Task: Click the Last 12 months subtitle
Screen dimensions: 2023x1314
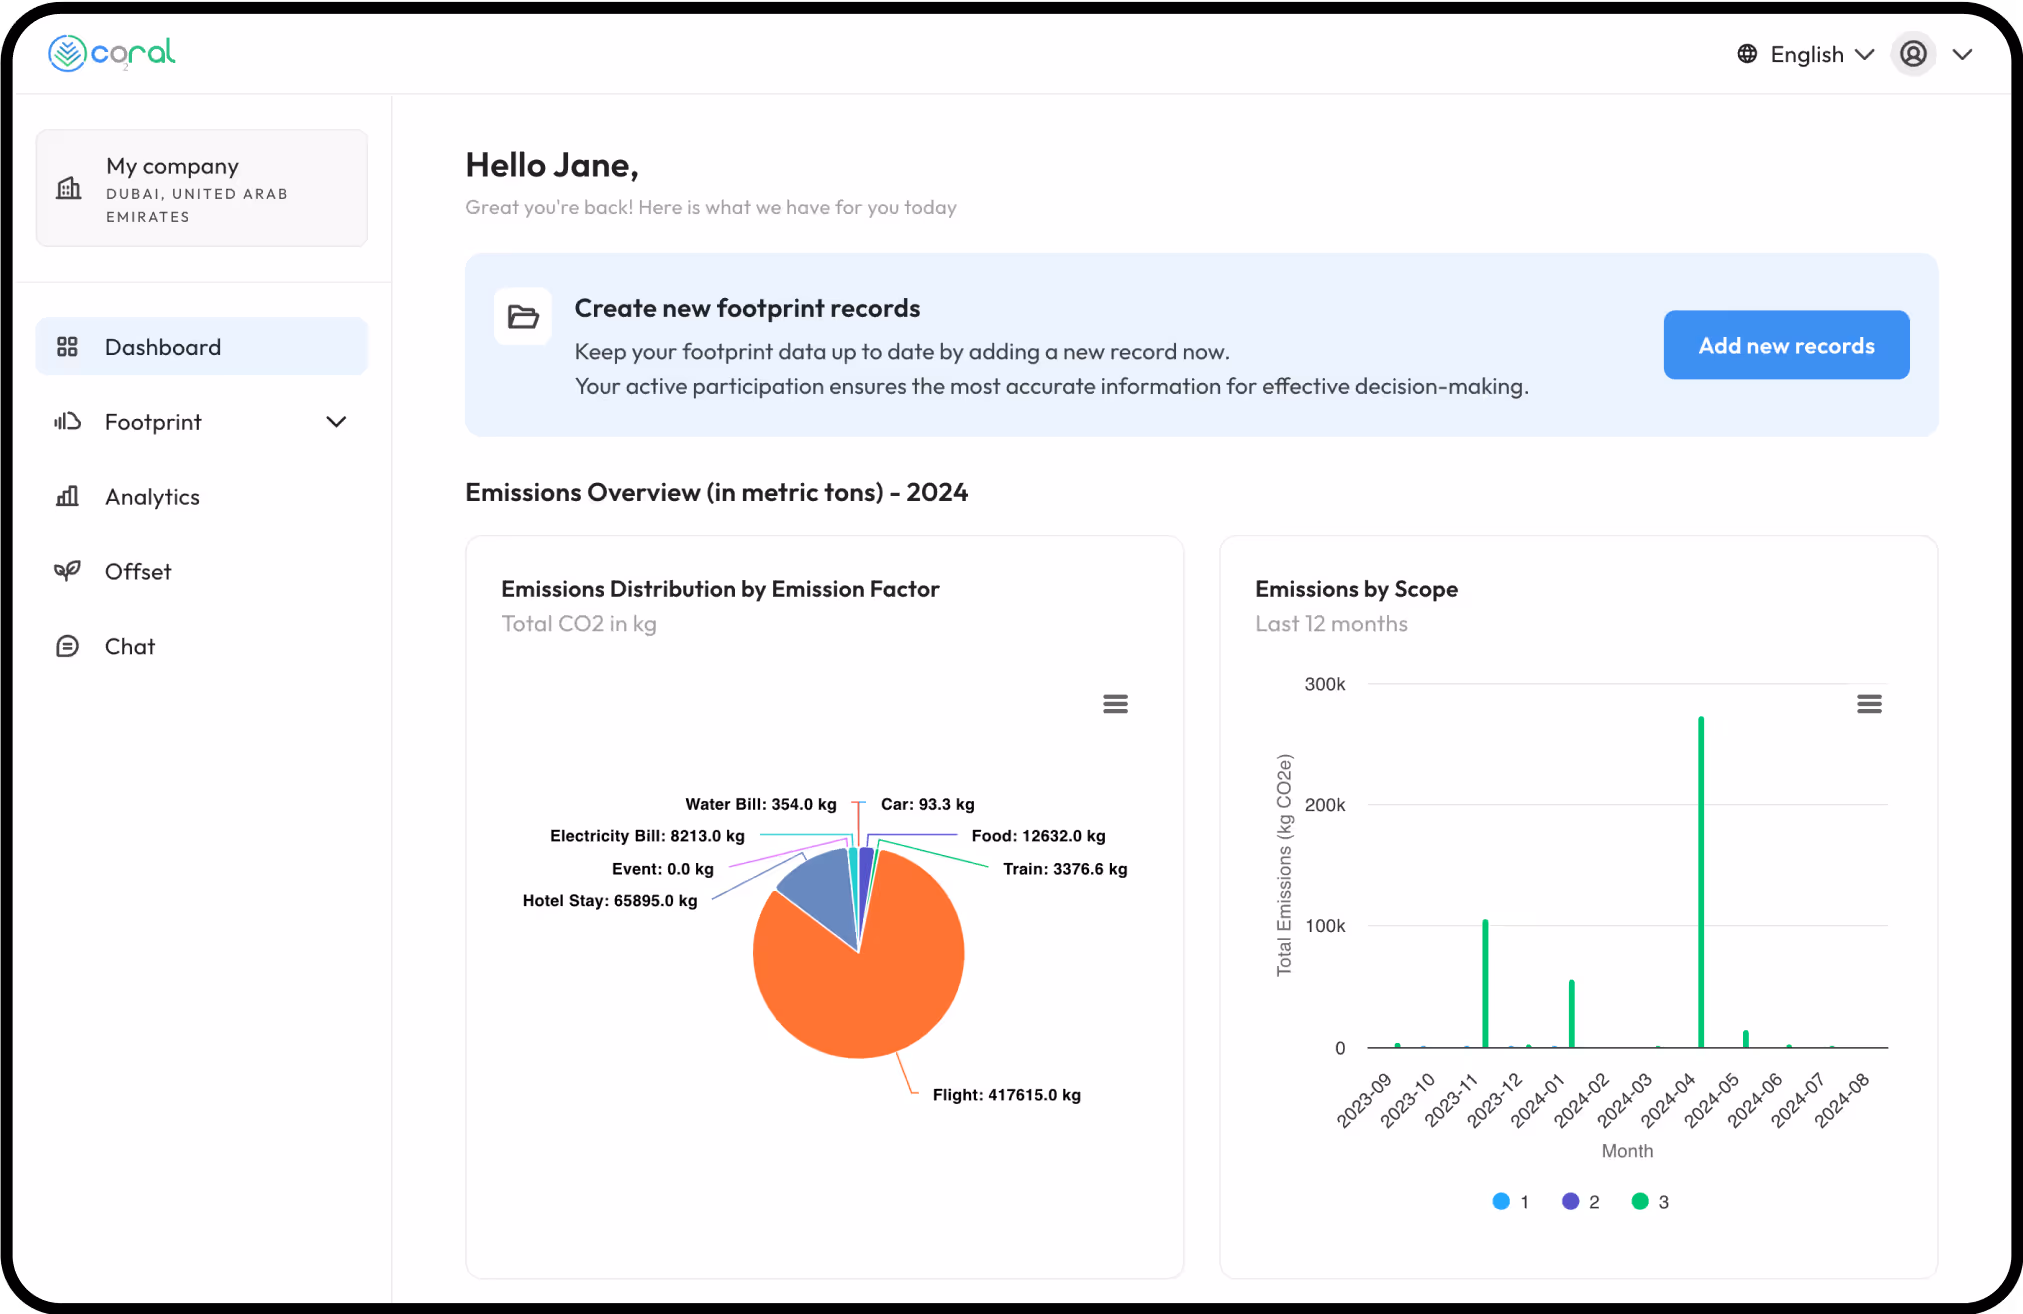Action: tap(1331, 624)
